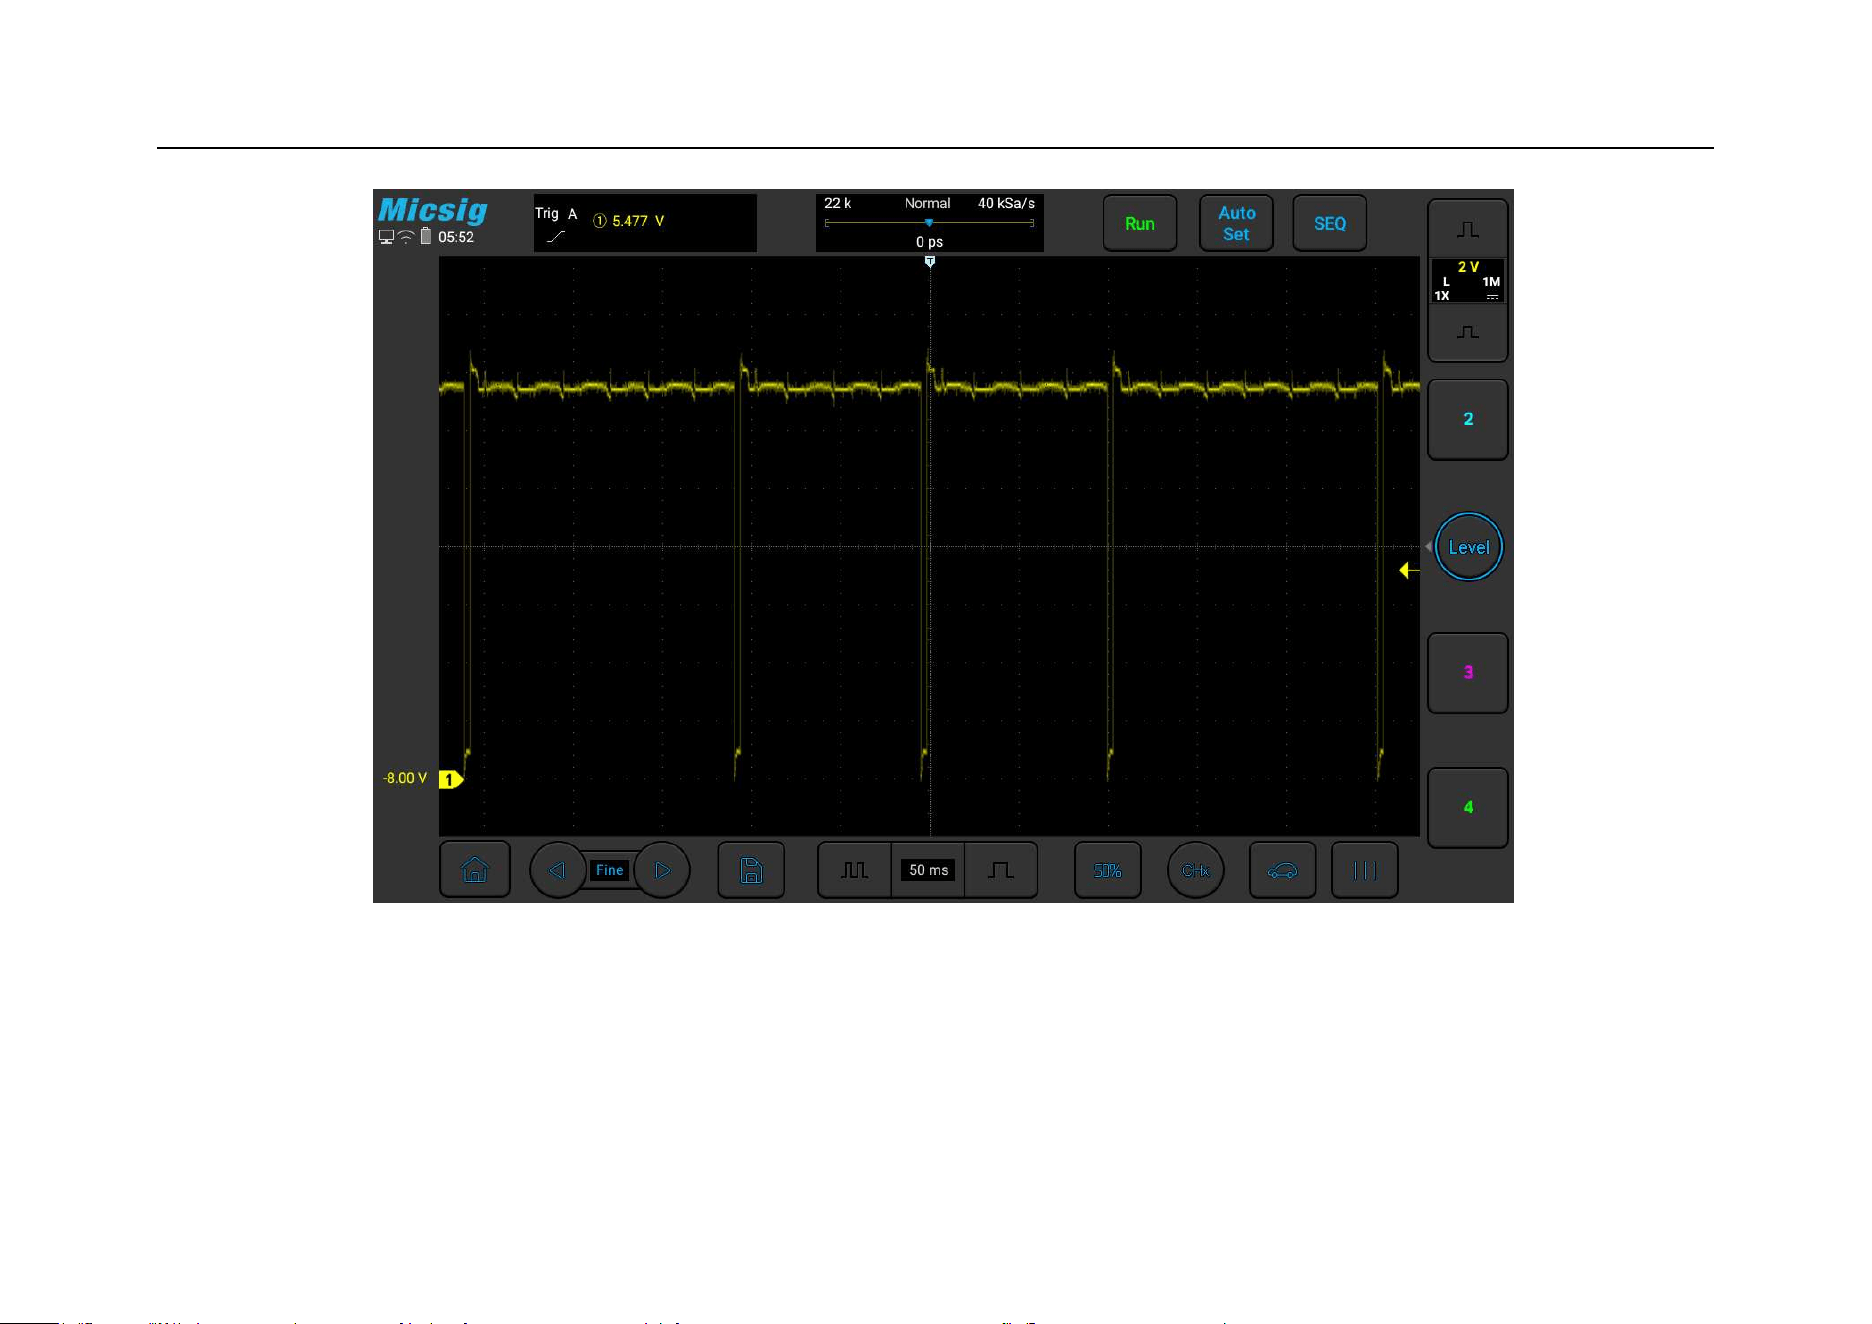Click the Micsig logo
Screen dimensions: 1872x1324
[432, 210]
